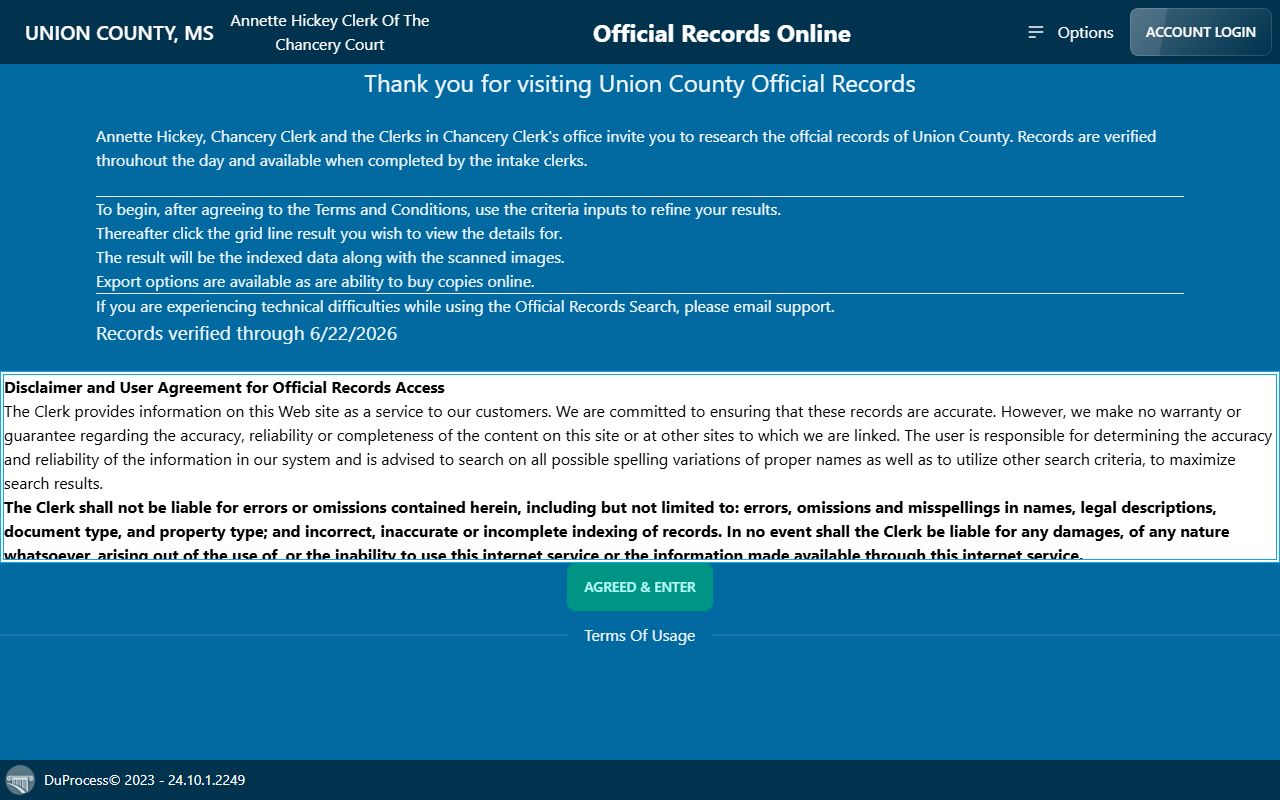Open the Options menu label
Image resolution: width=1280 pixels, height=800 pixels.
tap(1085, 32)
